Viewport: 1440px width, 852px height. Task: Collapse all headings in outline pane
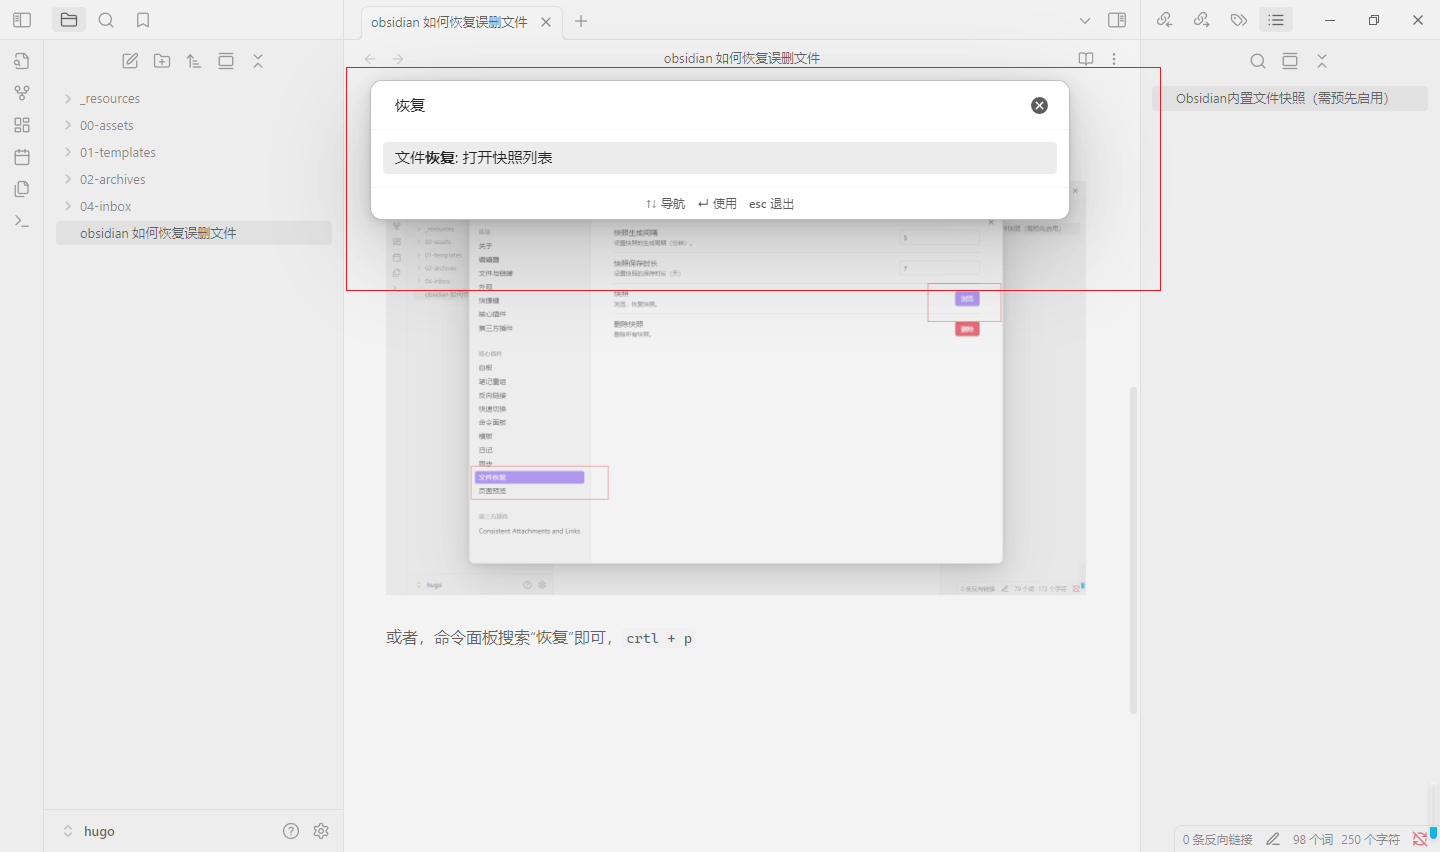[1322, 61]
